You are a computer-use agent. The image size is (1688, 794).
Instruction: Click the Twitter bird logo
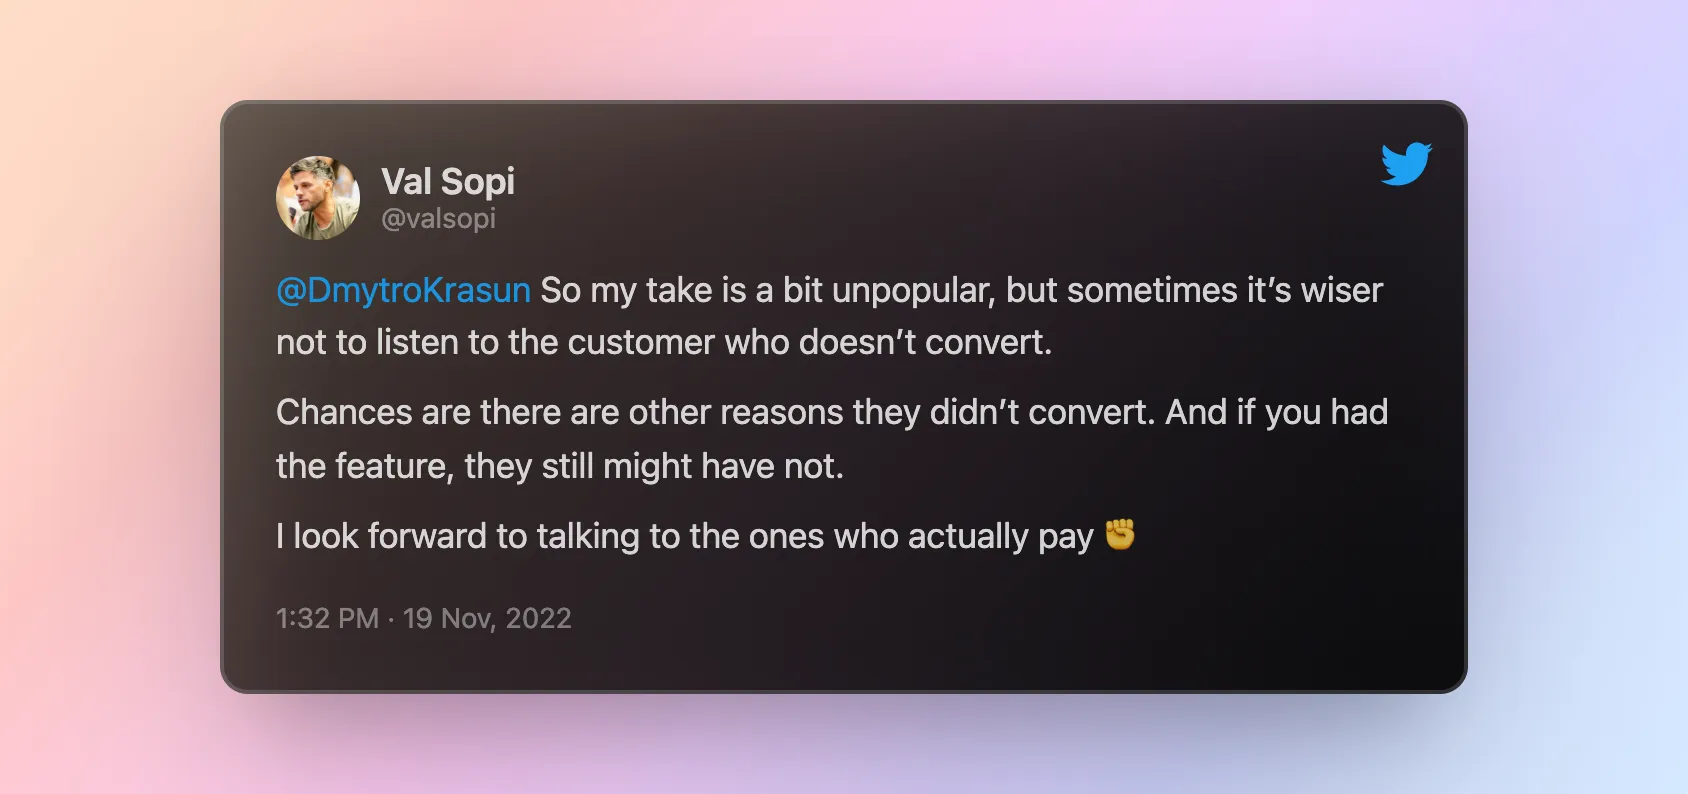coord(1405,164)
